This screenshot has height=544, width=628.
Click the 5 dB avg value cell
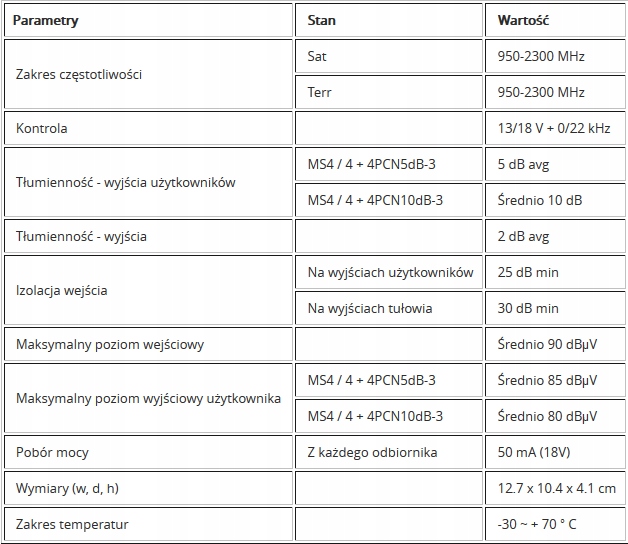pyautogui.click(x=523, y=164)
